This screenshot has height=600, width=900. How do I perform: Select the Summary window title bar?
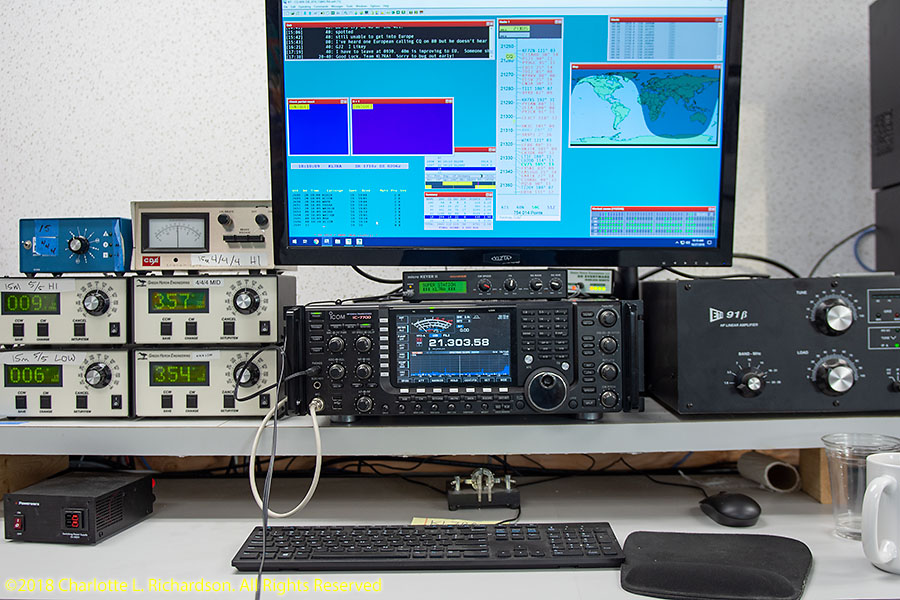(458, 194)
